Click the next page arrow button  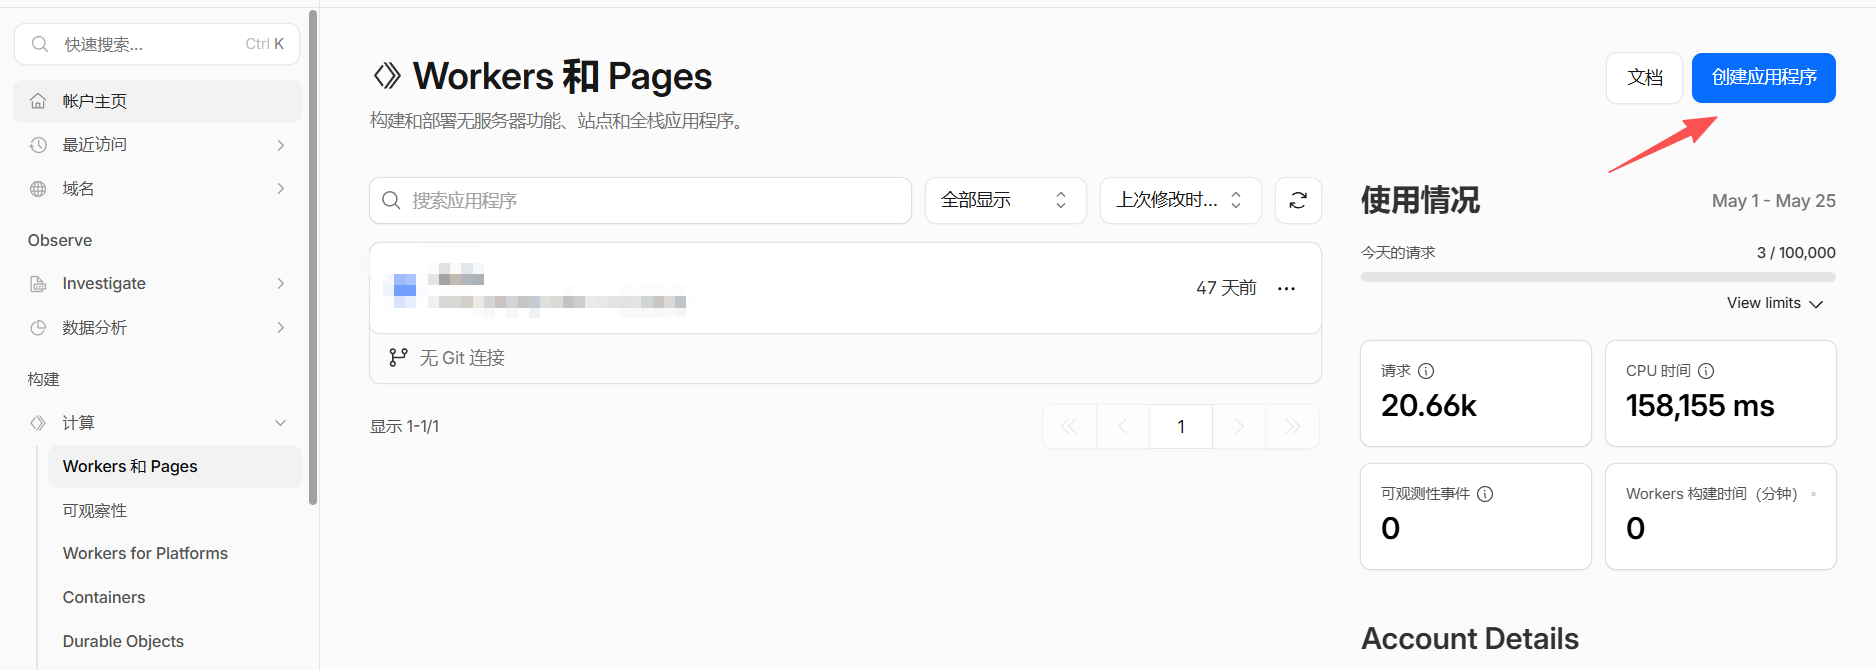click(1239, 427)
